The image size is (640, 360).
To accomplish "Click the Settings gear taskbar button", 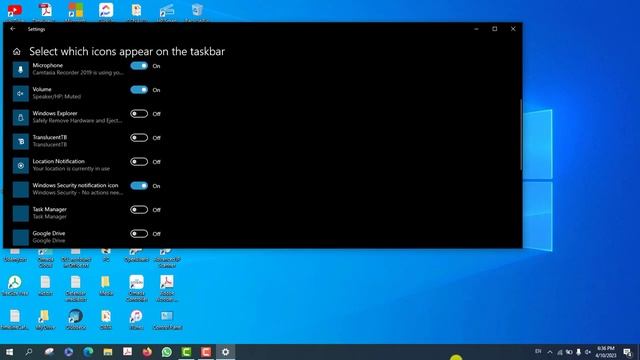I will click(225, 352).
